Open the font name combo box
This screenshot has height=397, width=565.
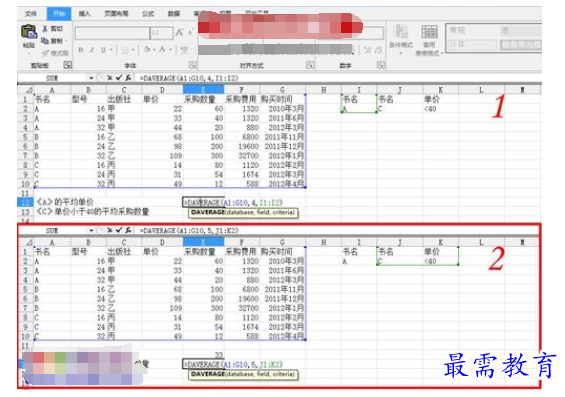(112, 33)
